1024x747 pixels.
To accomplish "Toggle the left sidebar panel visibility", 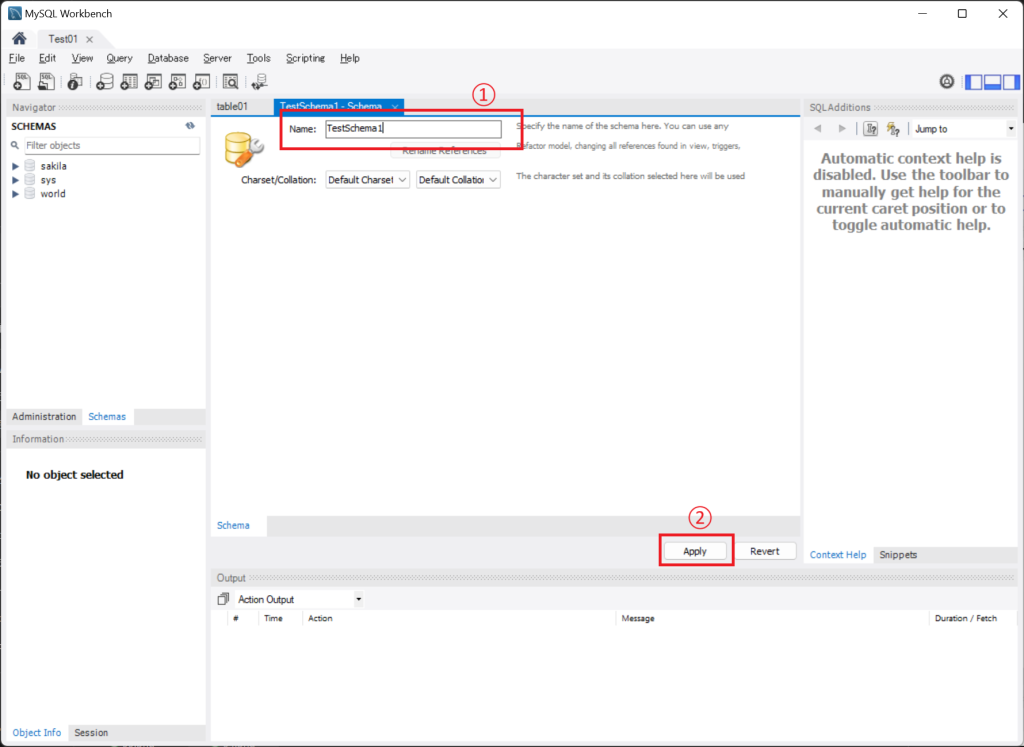I will 974,82.
